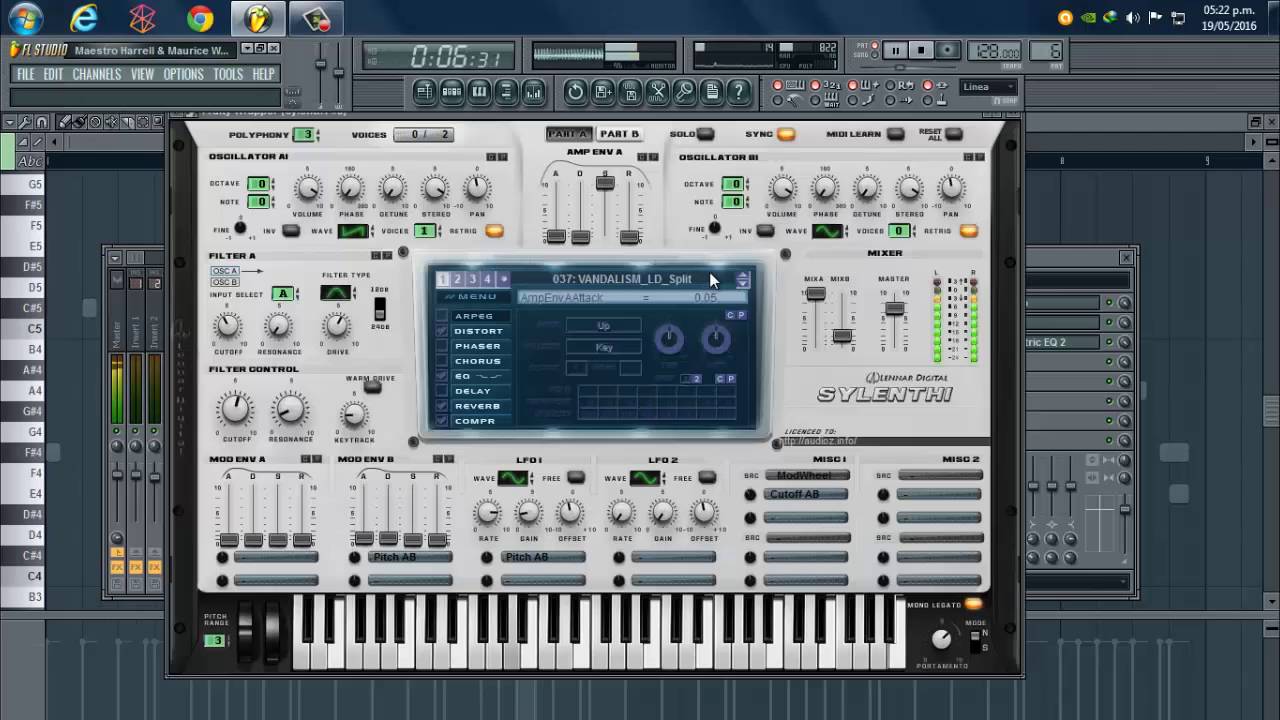This screenshot has width=1280, height=720.
Task: Toggle the SOLO switch in Sylenth1
Action: click(x=706, y=134)
